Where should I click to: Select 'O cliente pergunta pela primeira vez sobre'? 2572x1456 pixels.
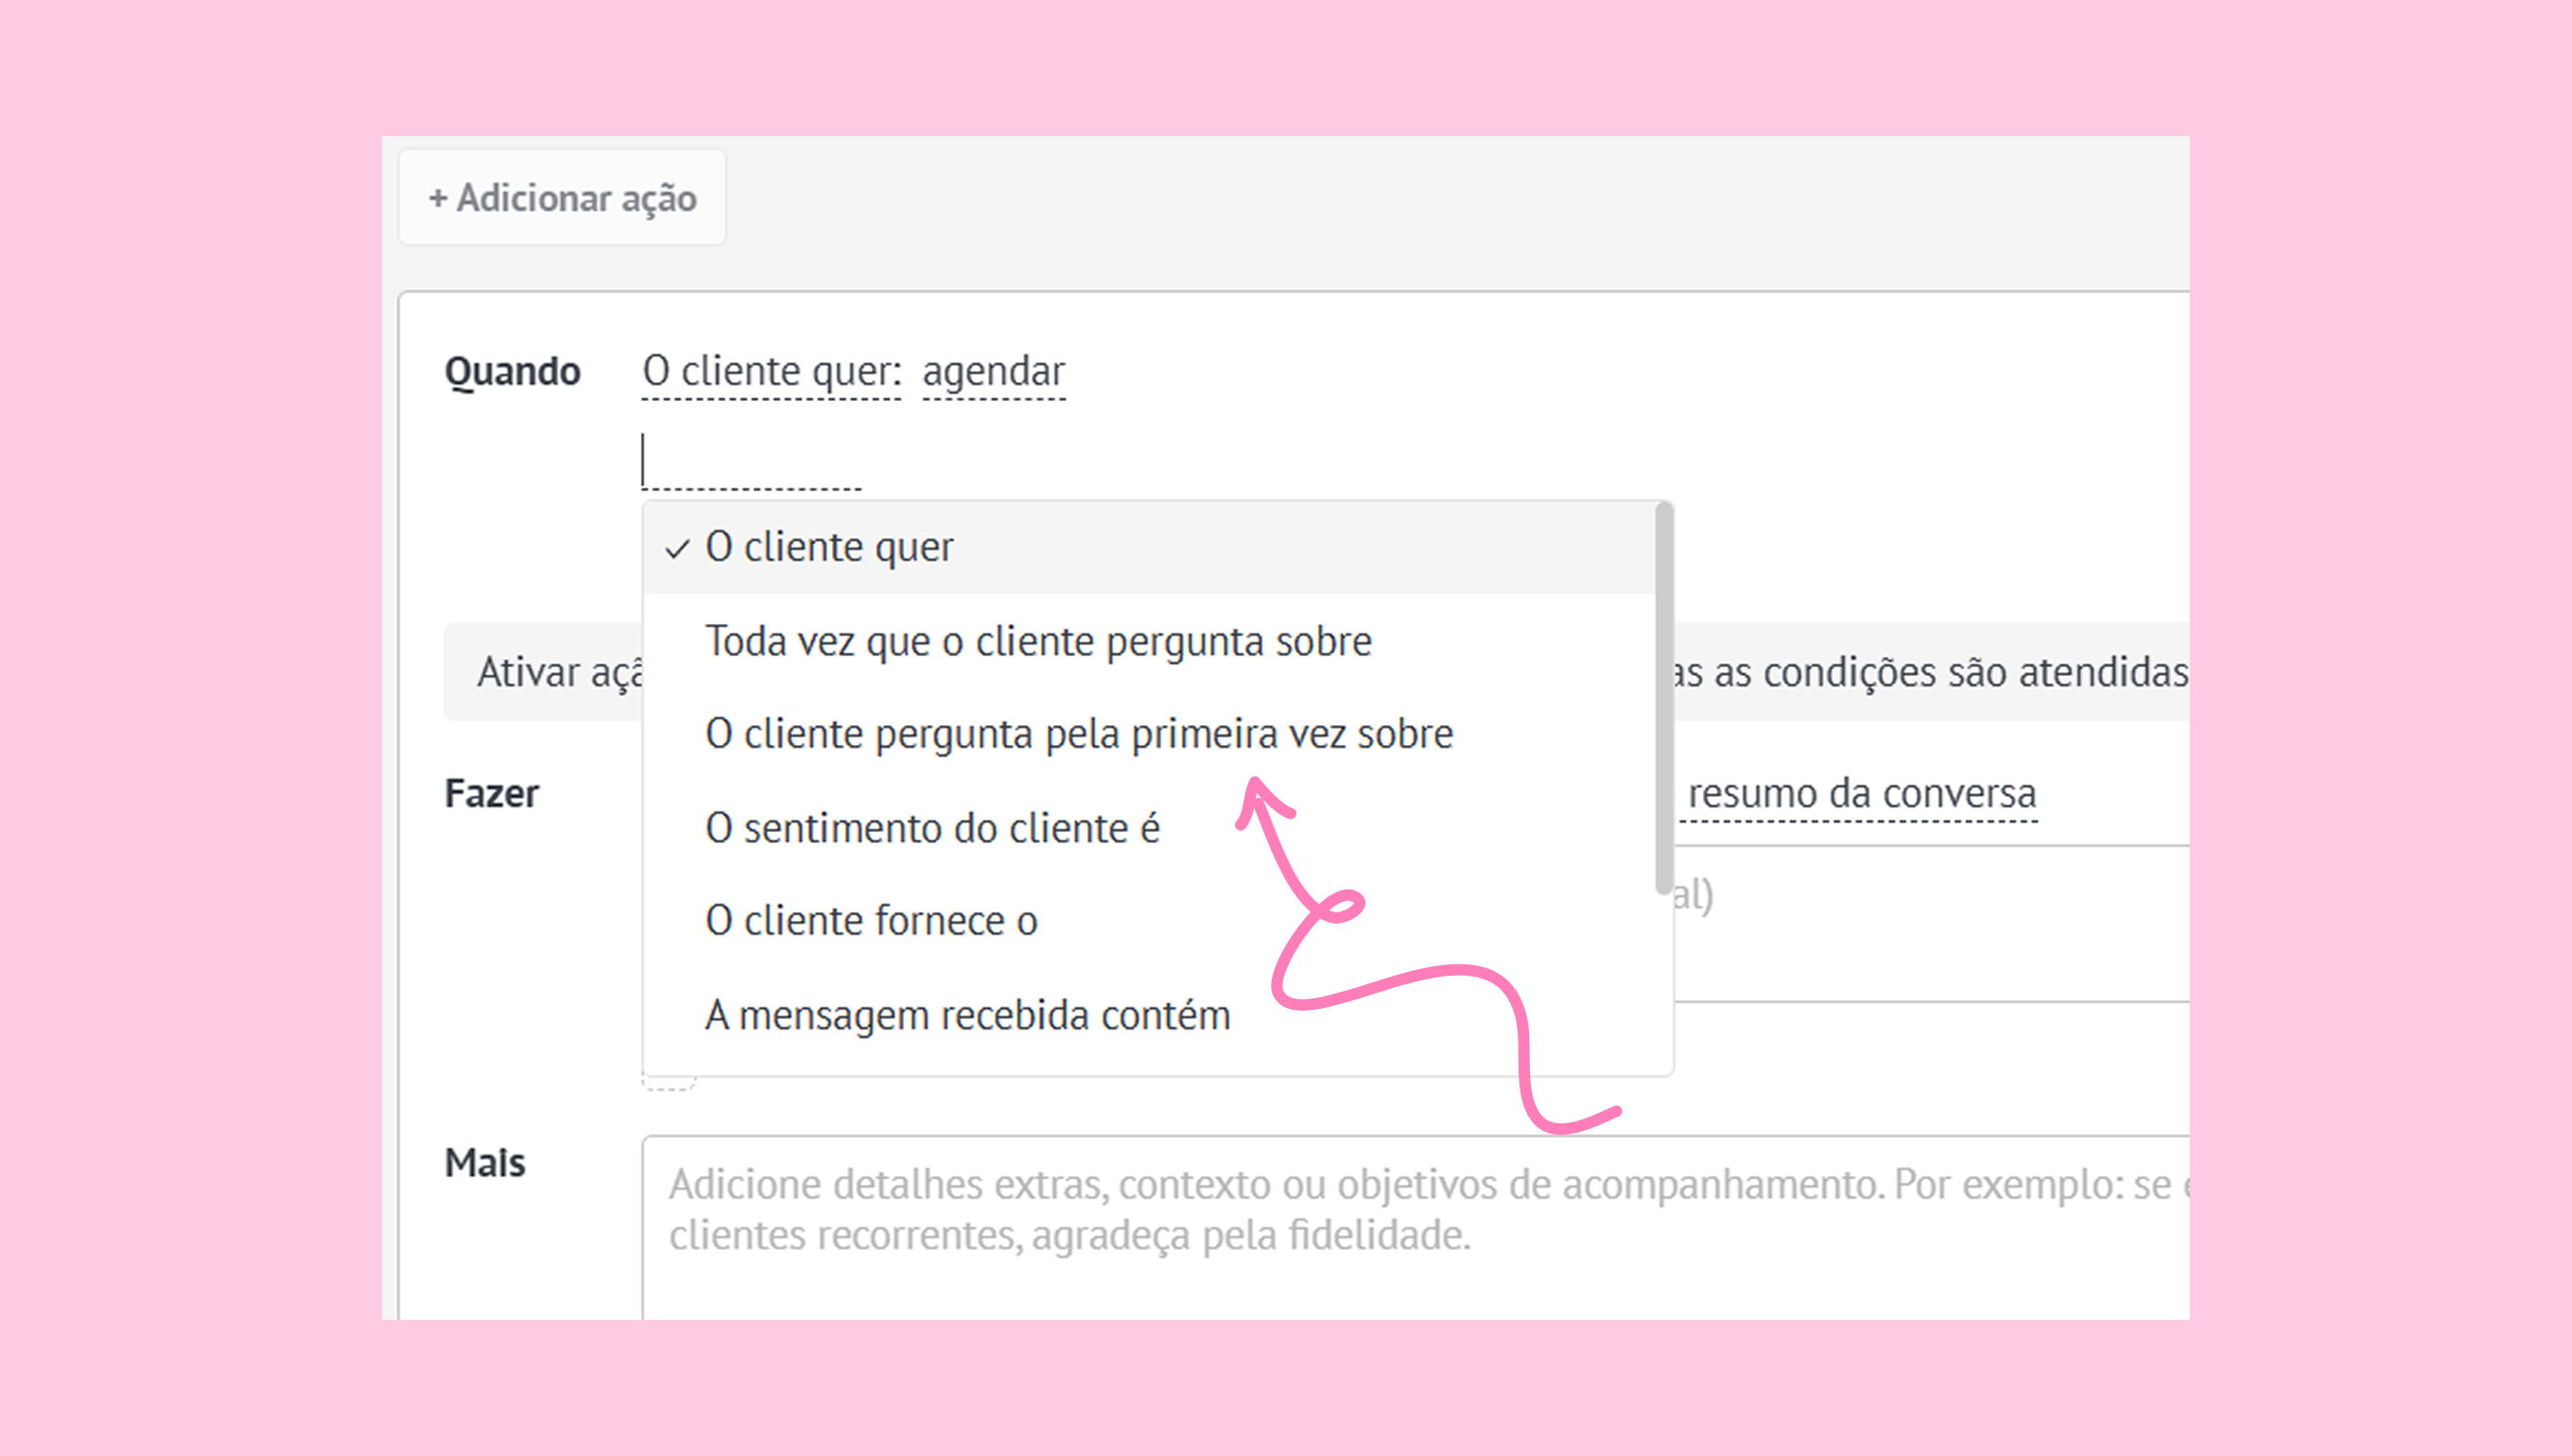(x=1078, y=735)
